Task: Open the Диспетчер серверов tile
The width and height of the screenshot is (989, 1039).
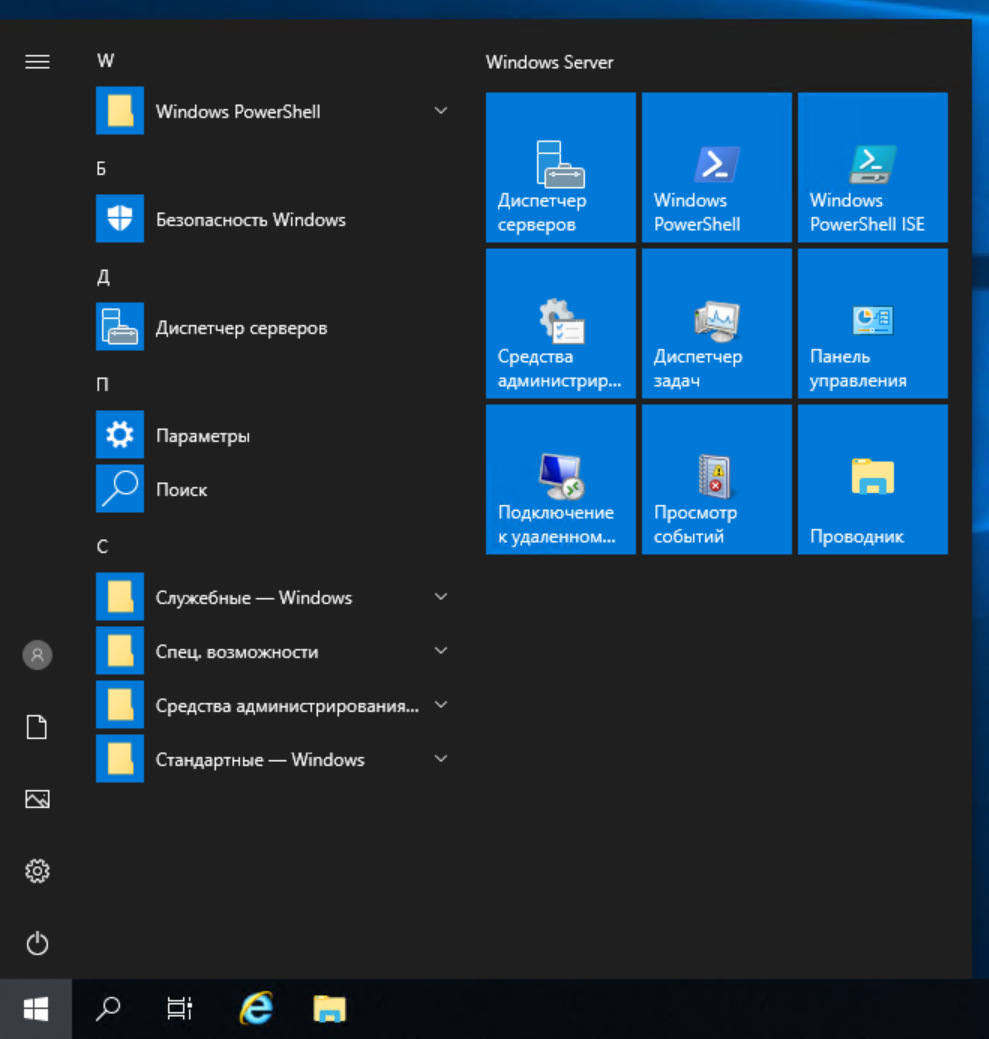Action: [560, 167]
